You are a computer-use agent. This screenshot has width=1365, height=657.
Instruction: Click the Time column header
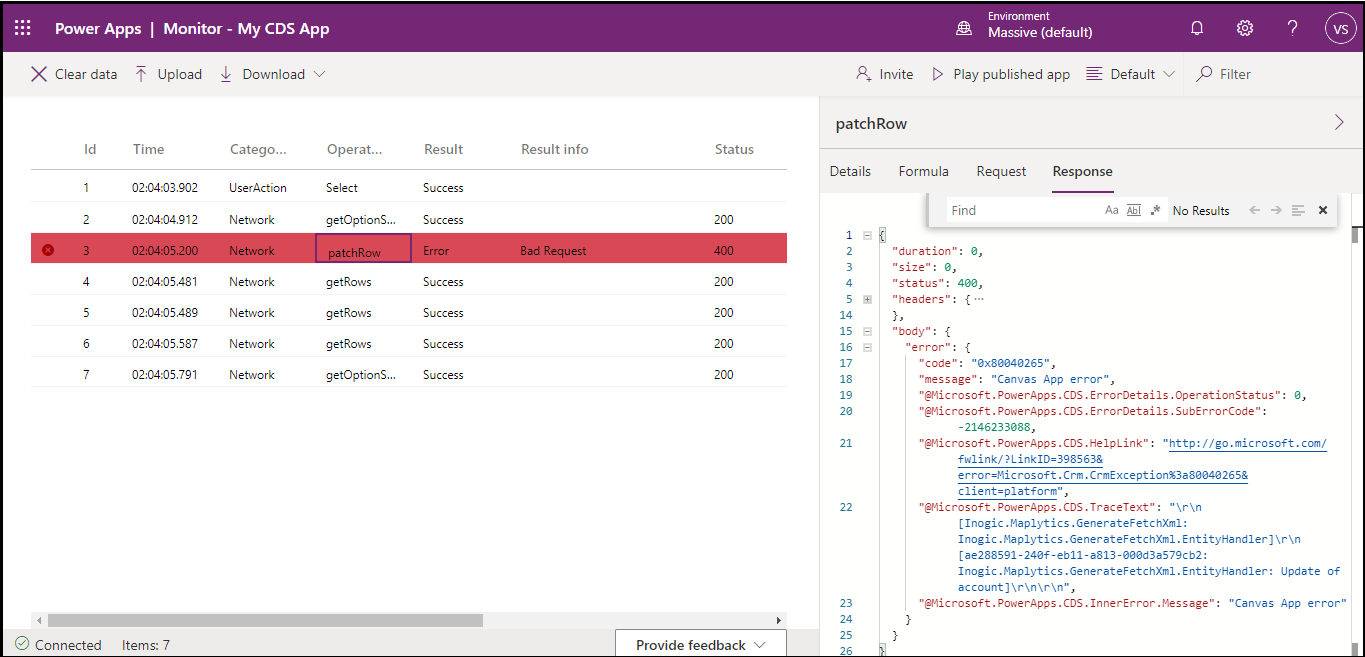tap(148, 149)
